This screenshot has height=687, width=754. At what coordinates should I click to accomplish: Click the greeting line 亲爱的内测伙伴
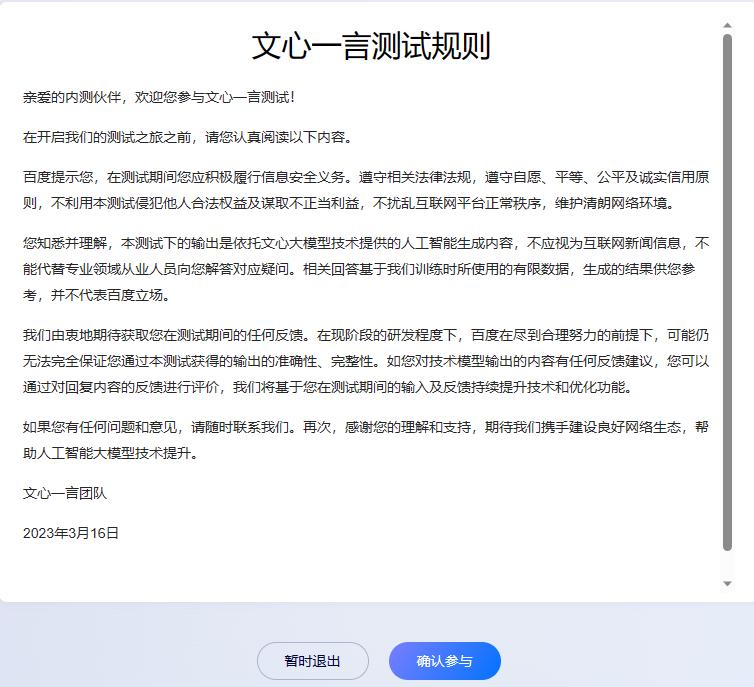point(159,97)
